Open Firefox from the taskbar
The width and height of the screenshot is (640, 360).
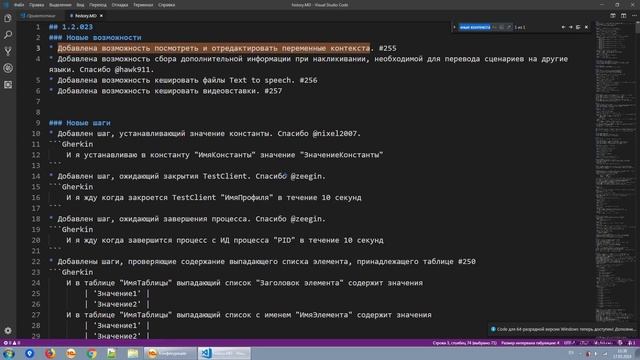coord(50,353)
